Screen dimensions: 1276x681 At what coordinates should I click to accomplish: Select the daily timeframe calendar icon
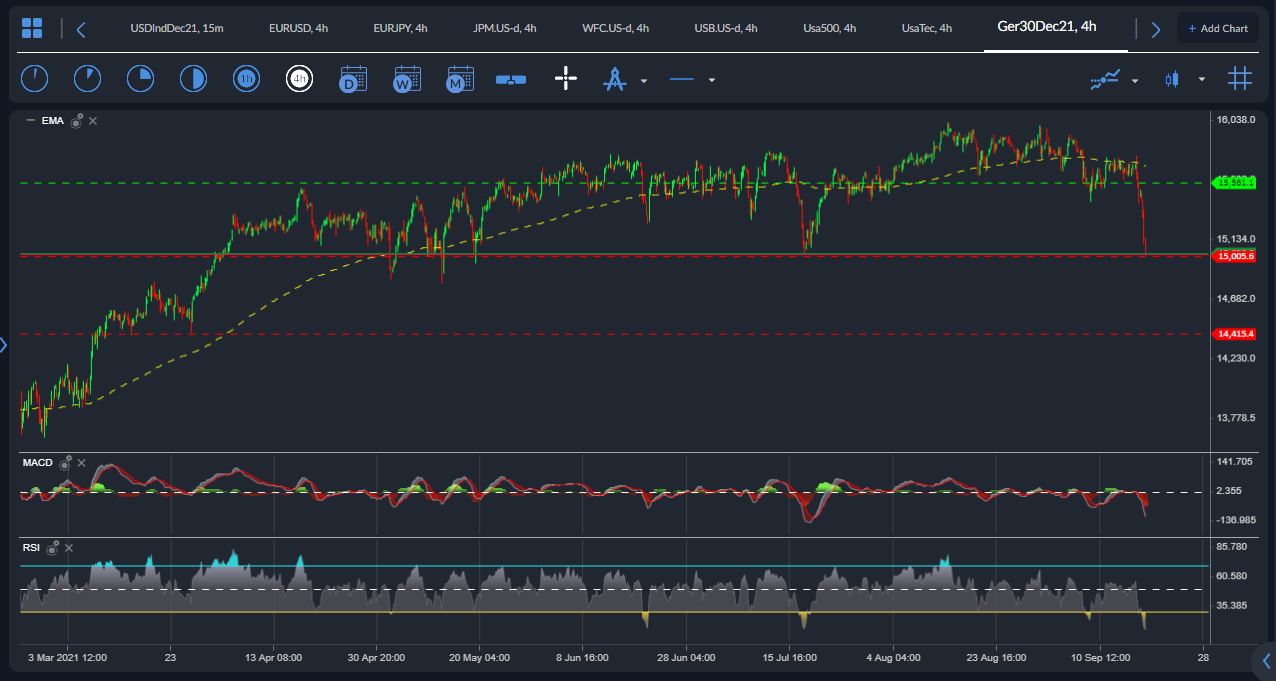coord(352,79)
